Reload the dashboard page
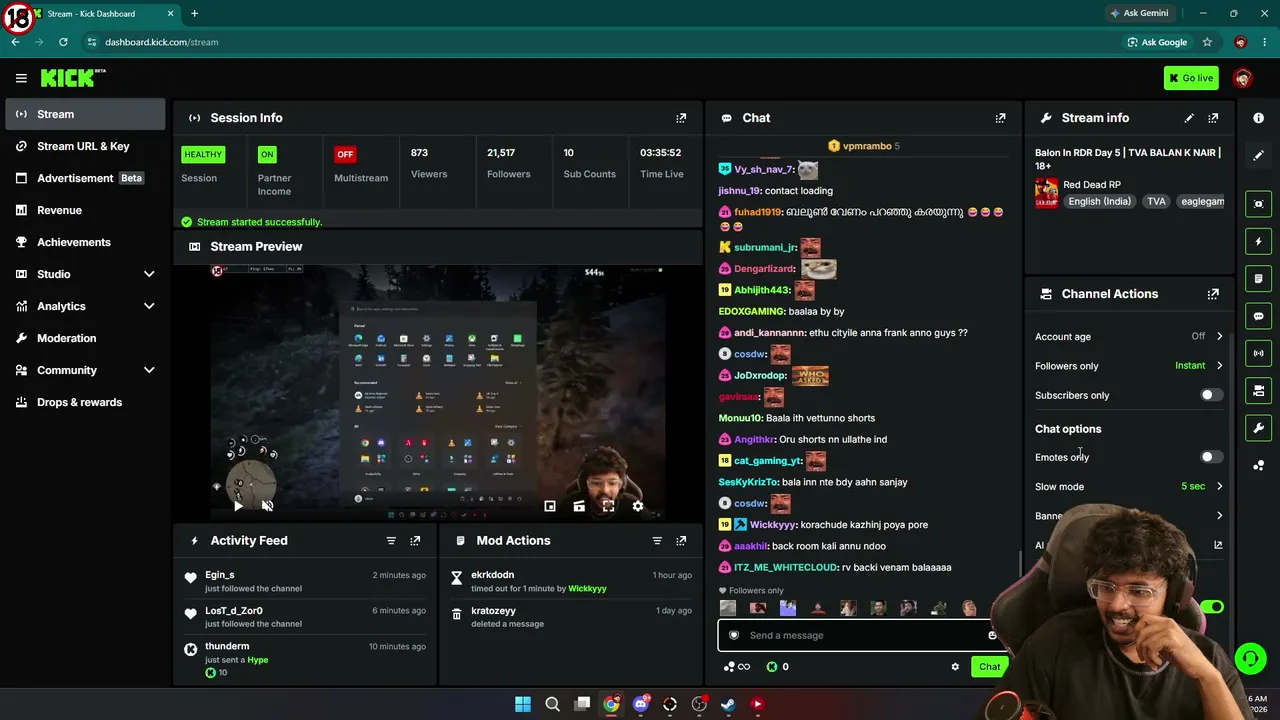Screen dimensions: 1280x720 tap(63, 42)
